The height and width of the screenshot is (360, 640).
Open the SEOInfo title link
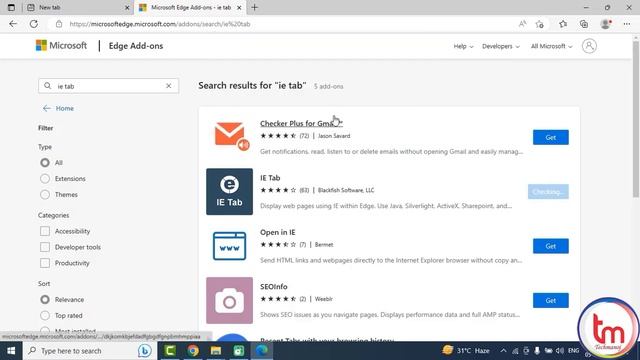pos(274,287)
